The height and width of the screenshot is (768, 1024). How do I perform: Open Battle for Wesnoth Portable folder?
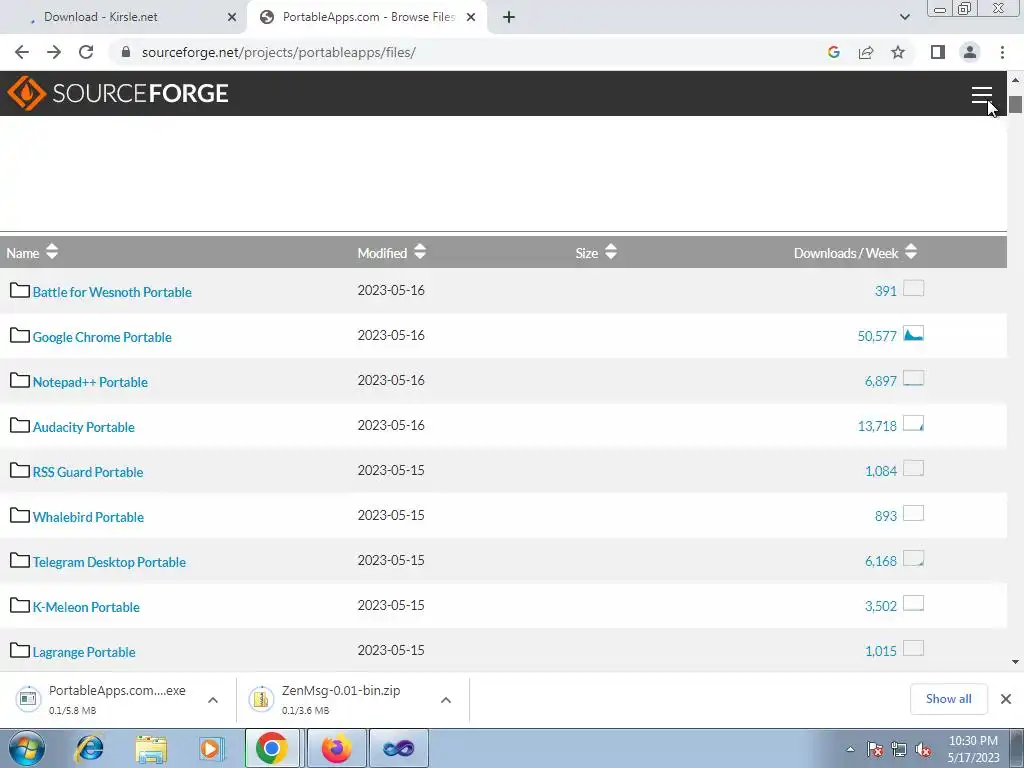(112, 292)
